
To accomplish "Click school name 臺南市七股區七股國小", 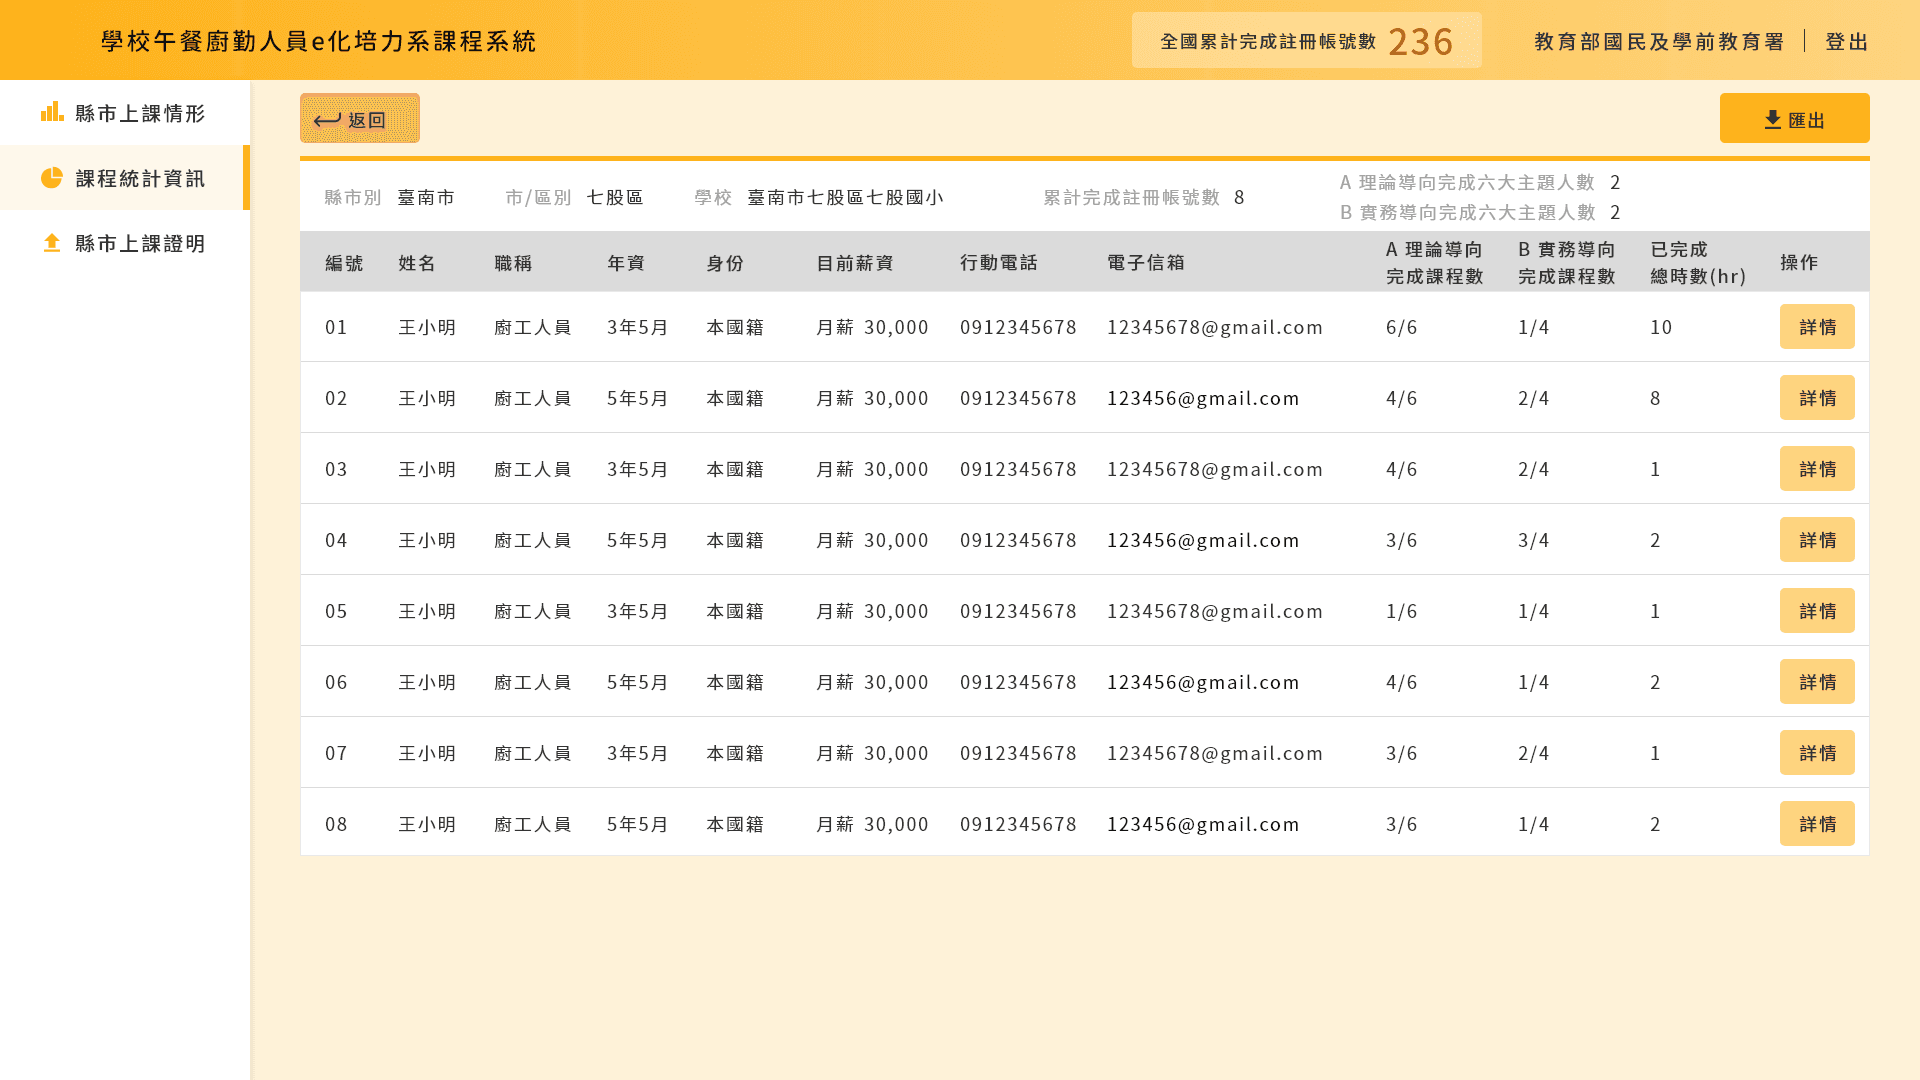I will pos(846,197).
